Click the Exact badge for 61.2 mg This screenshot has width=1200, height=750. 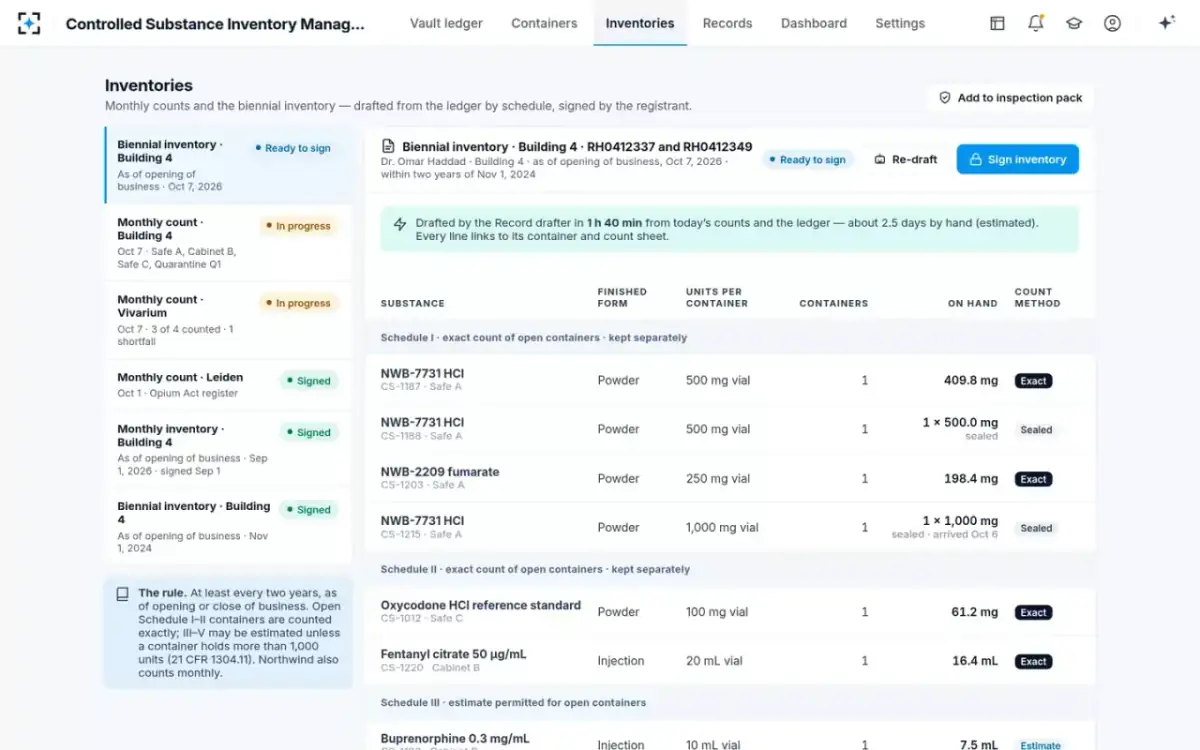click(1033, 613)
